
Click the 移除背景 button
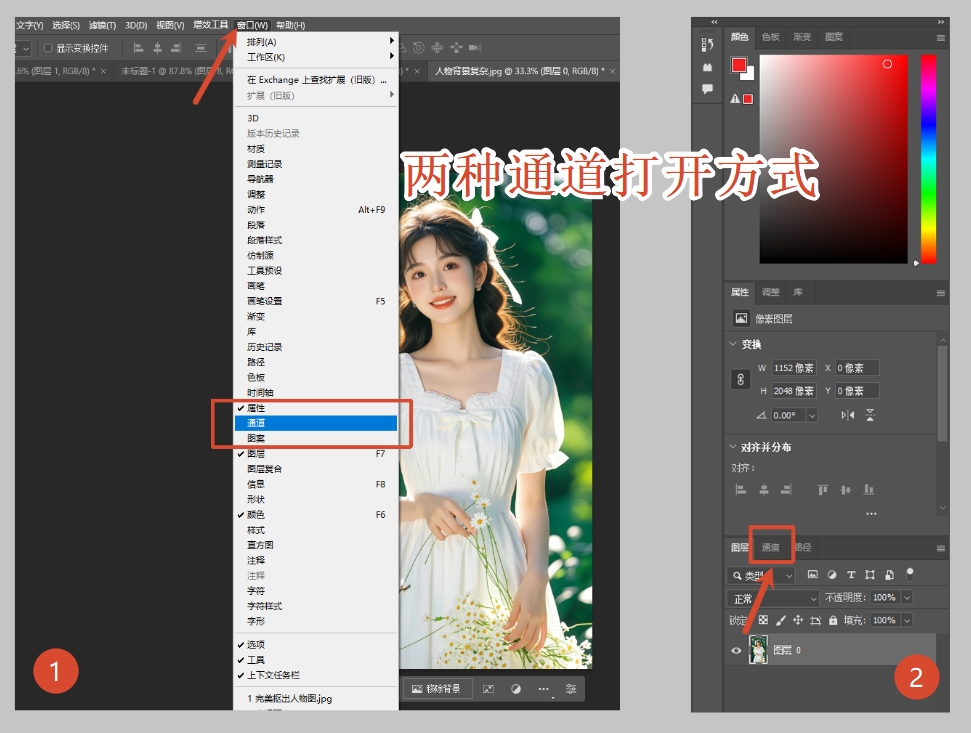436,689
